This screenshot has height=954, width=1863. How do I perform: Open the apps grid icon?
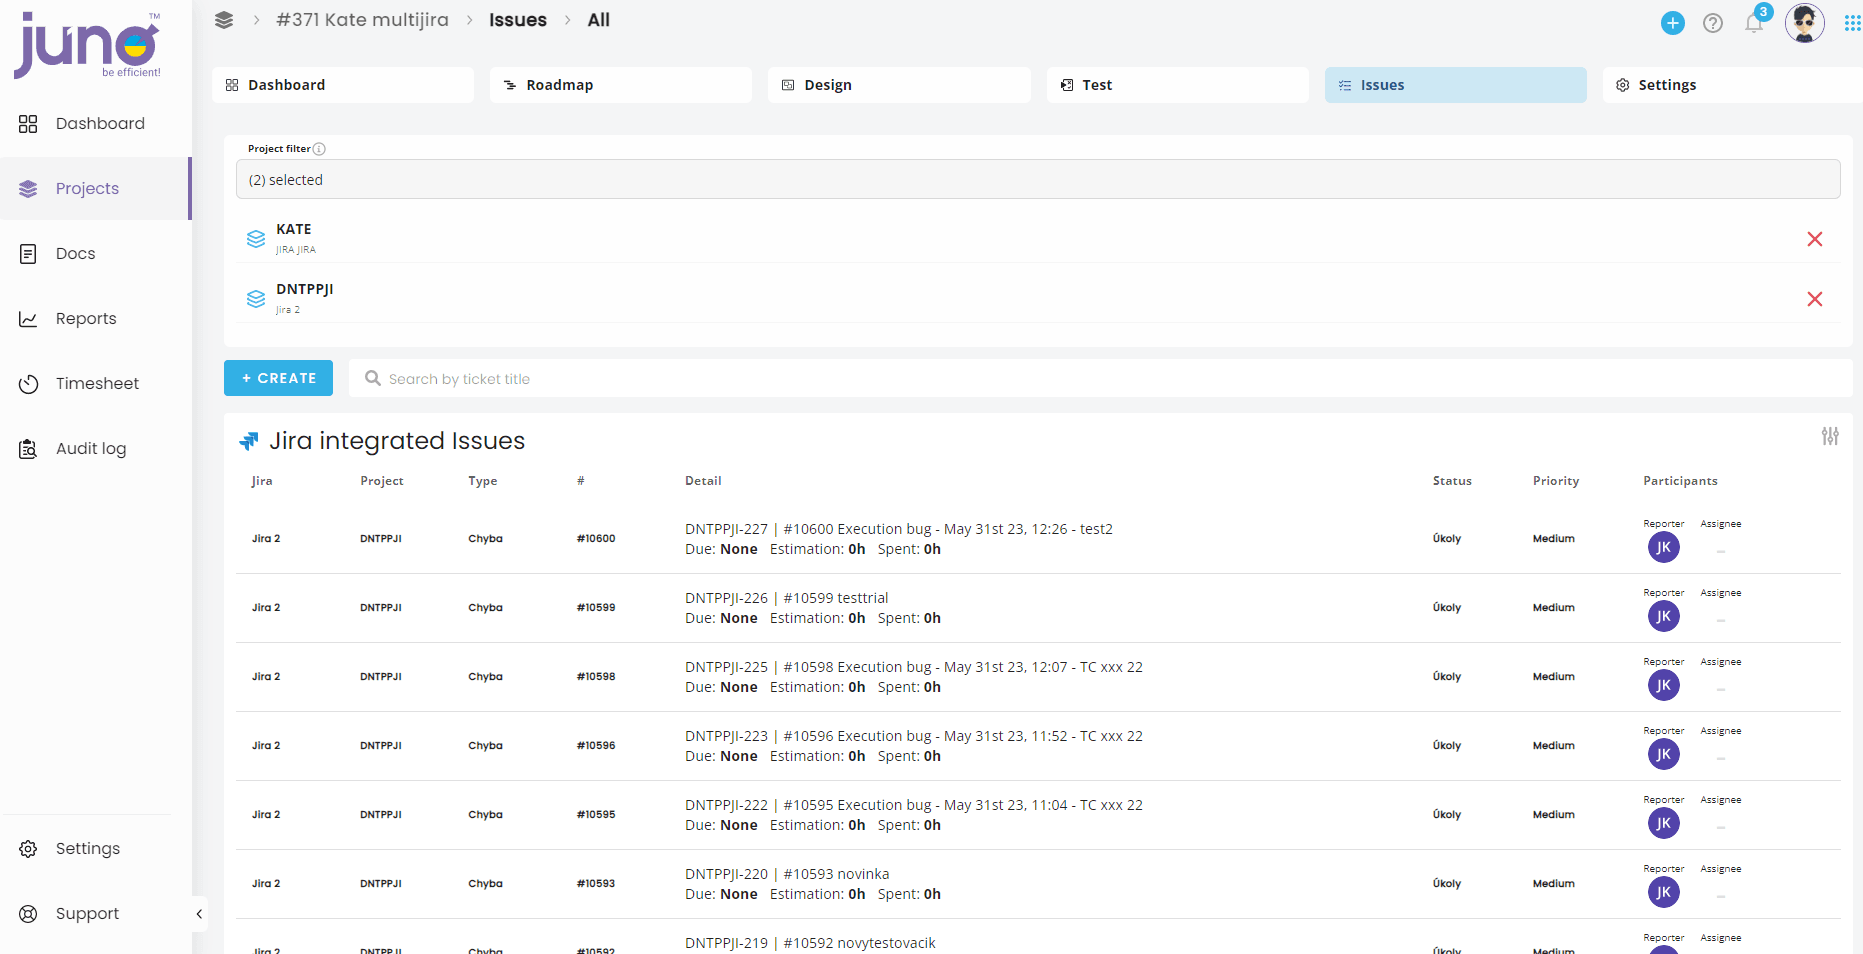(x=1852, y=23)
